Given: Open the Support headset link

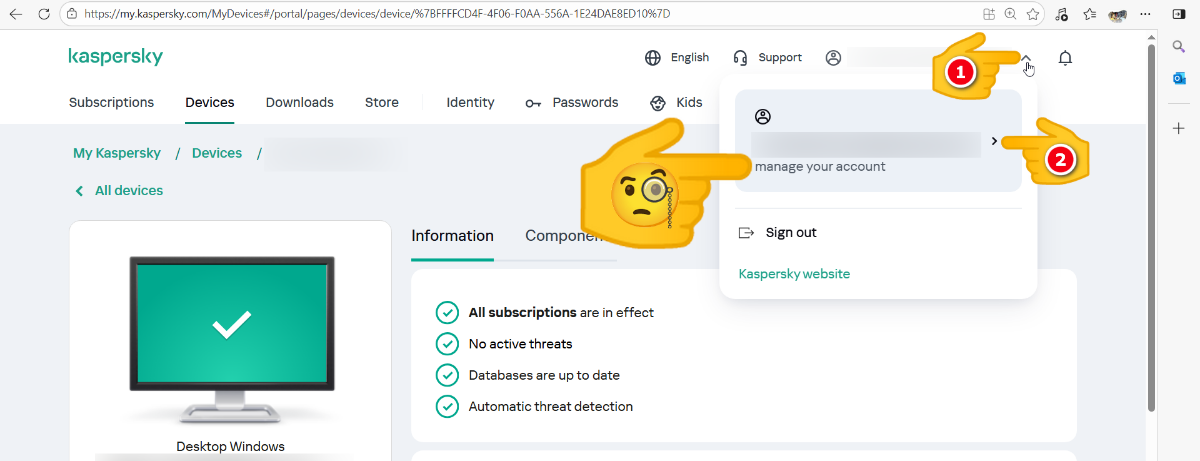Looking at the screenshot, I should click(767, 58).
